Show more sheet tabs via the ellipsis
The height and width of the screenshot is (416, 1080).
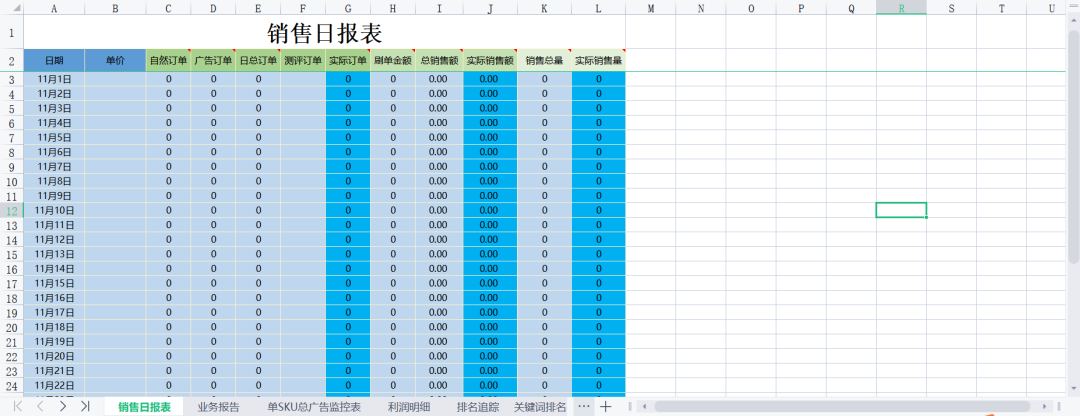(584, 407)
